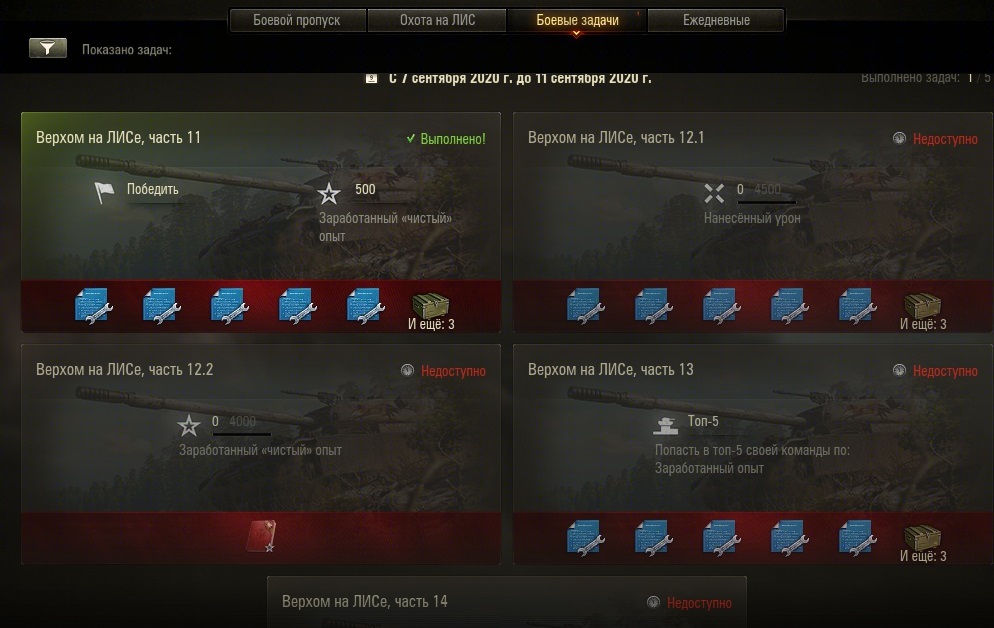Click the crate reward icon in часть 11
Image resolution: width=994 pixels, height=628 pixels.
pyautogui.click(x=430, y=306)
